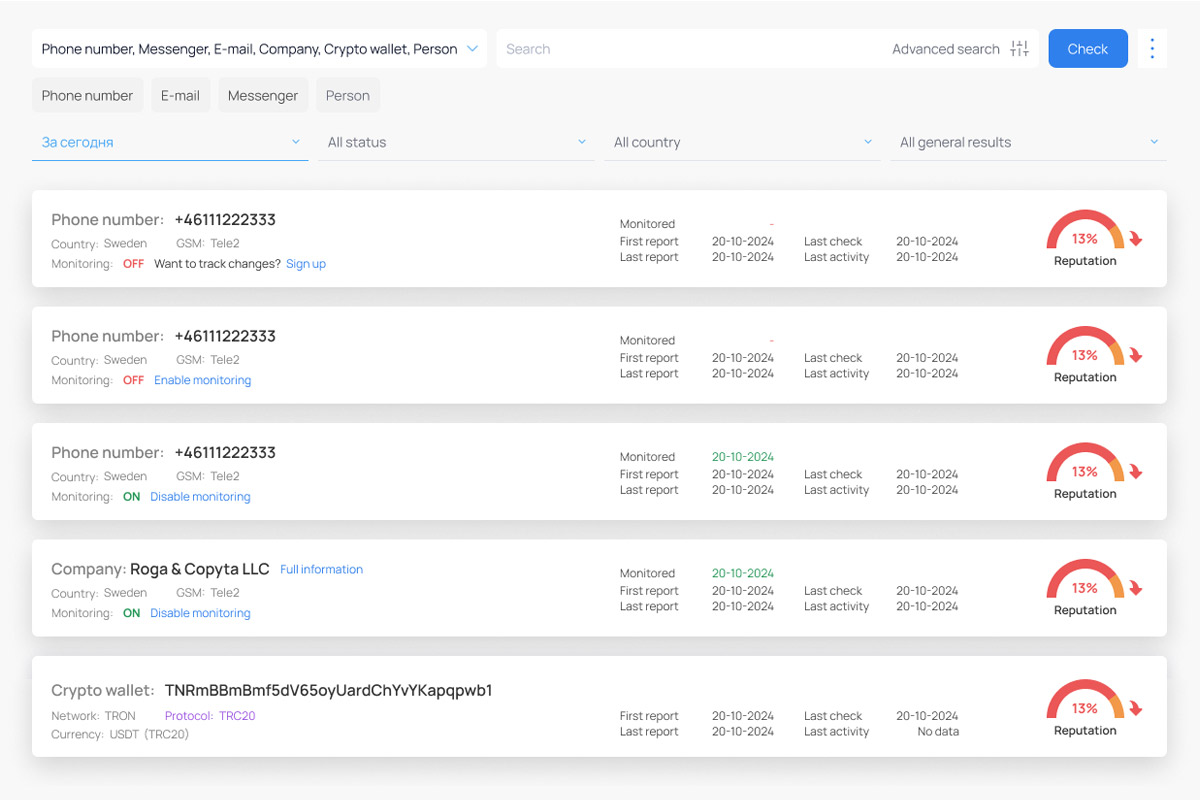
Task: Click the reputation gauge on the first phone result
Action: click(1085, 233)
